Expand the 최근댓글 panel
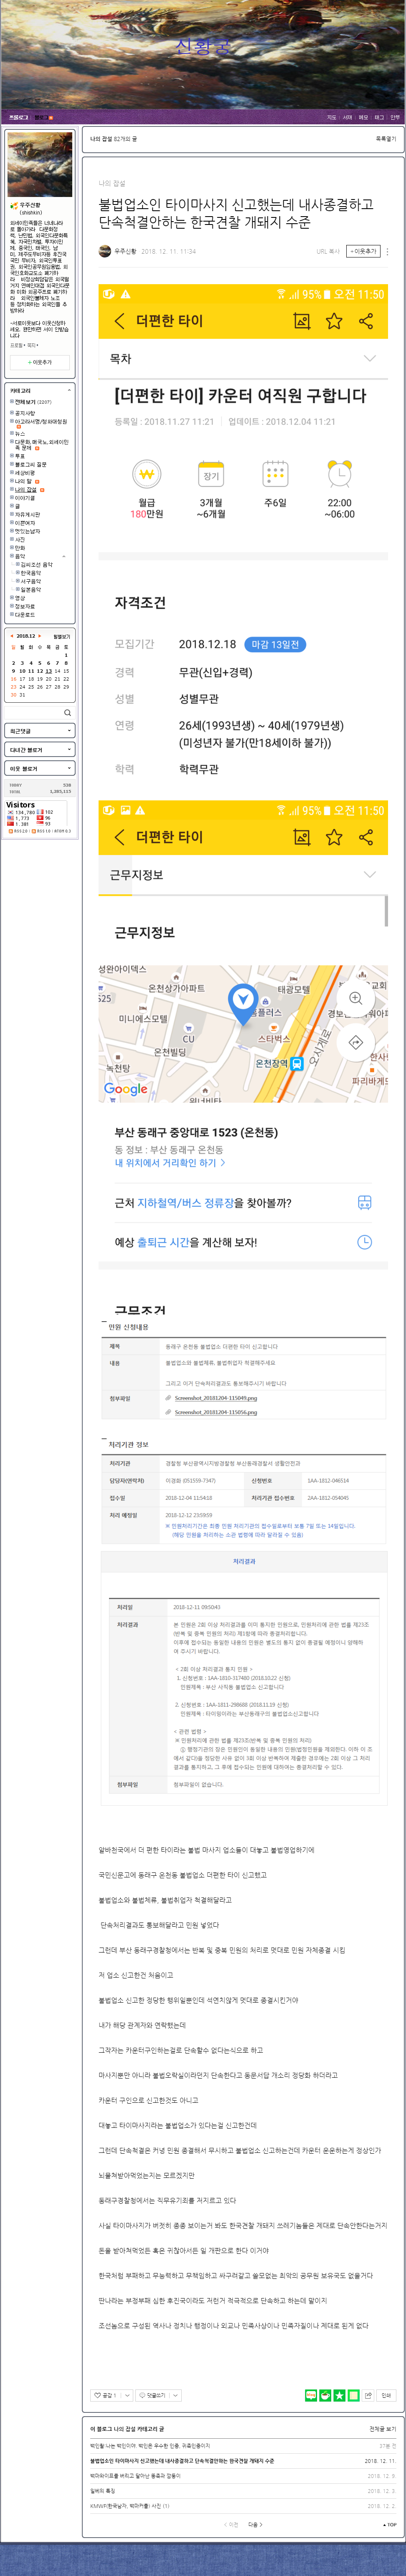The image size is (406, 2576). coord(69,731)
